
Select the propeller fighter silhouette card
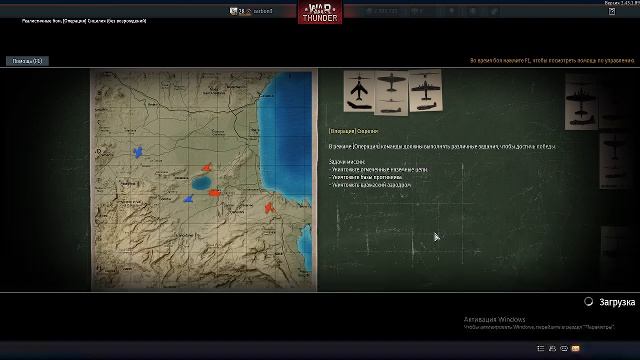[x=391, y=93]
